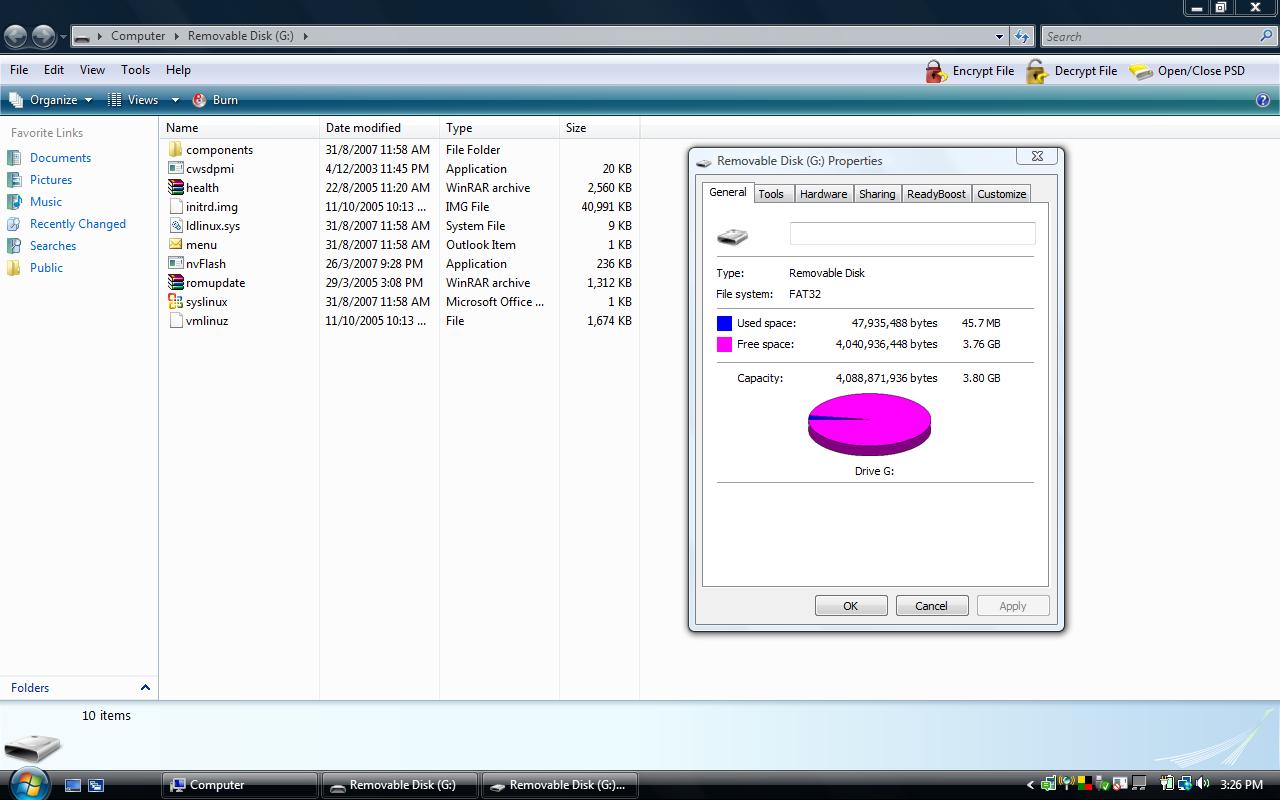Switch to Tools tab in Properties

point(771,194)
